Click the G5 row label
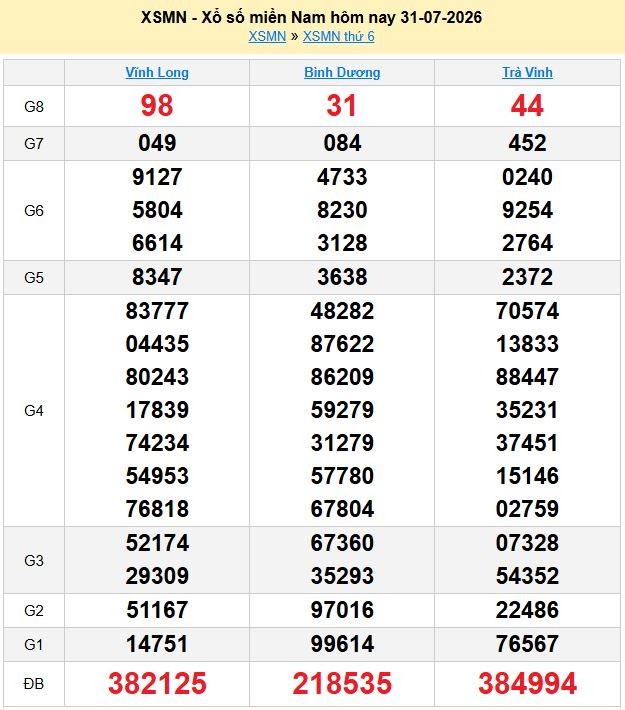The height and width of the screenshot is (710, 625). 34,278
